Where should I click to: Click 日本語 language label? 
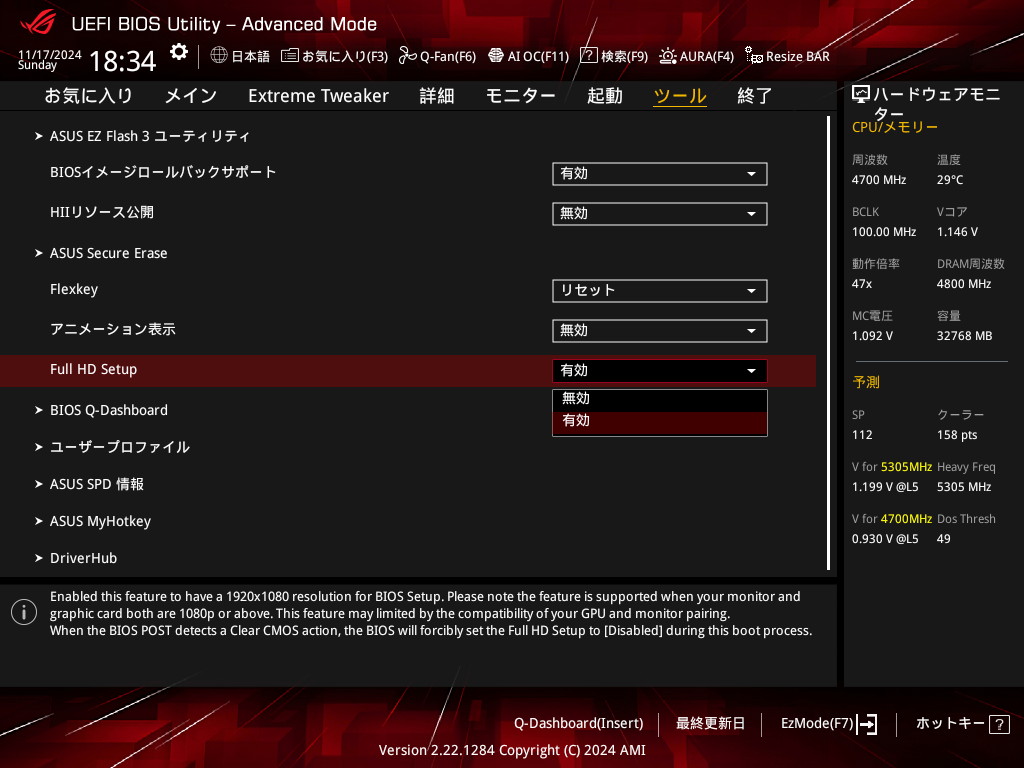251,56
